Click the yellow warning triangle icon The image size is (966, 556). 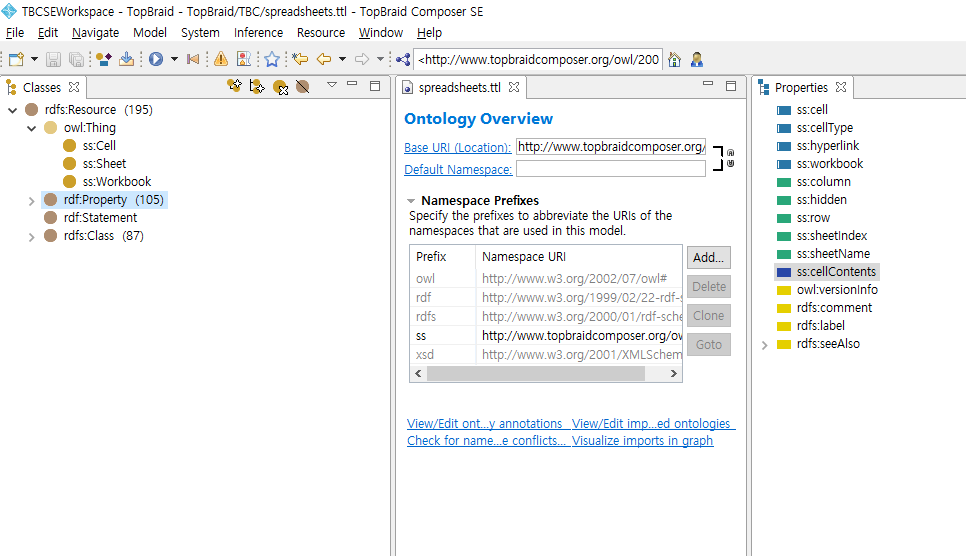tap(221, 59)
